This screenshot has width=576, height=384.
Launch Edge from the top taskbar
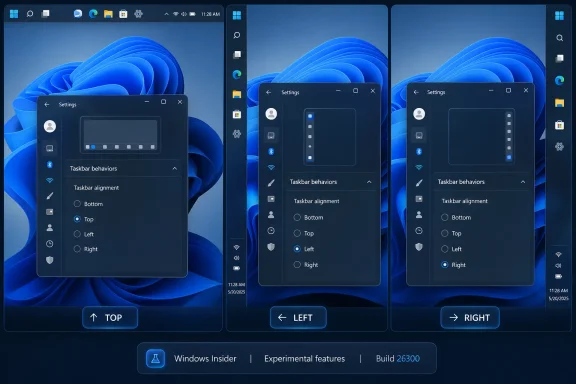(x=93, y=14)
